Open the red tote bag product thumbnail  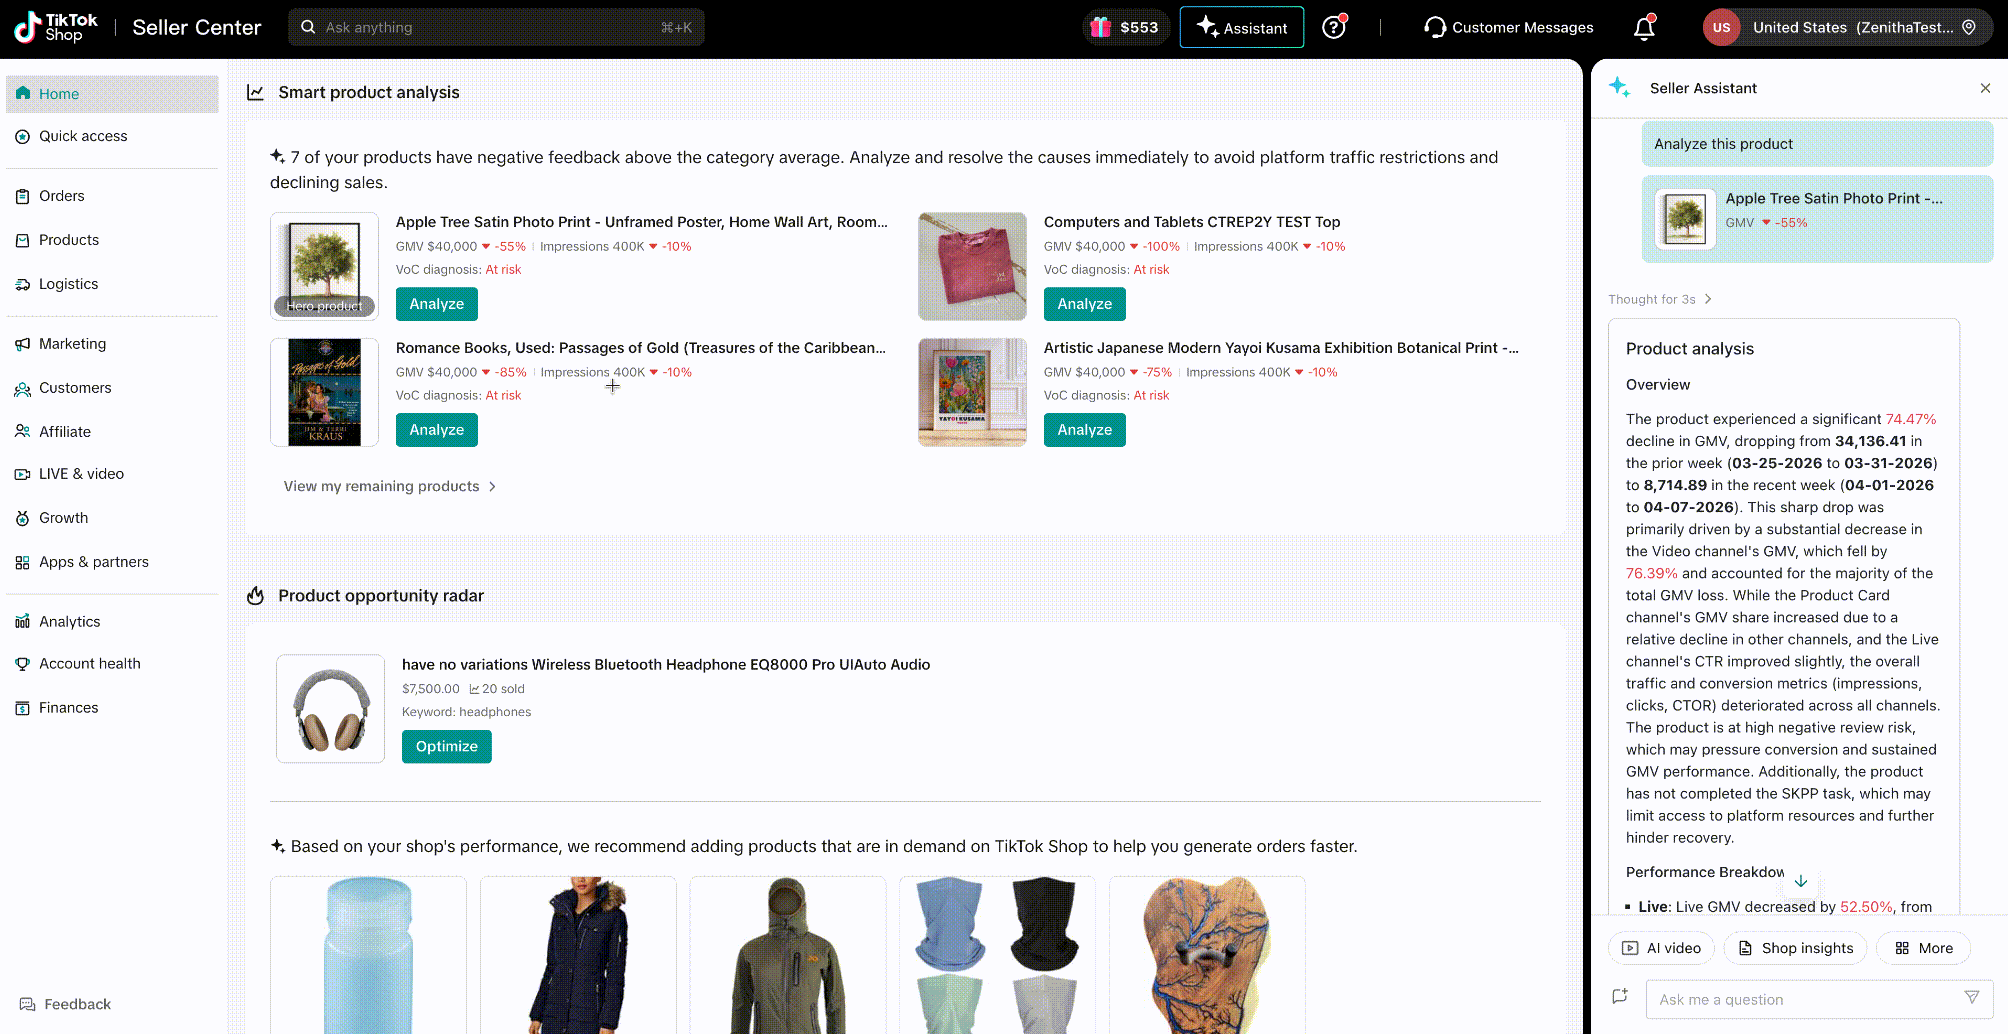click(x=972, y=266)
